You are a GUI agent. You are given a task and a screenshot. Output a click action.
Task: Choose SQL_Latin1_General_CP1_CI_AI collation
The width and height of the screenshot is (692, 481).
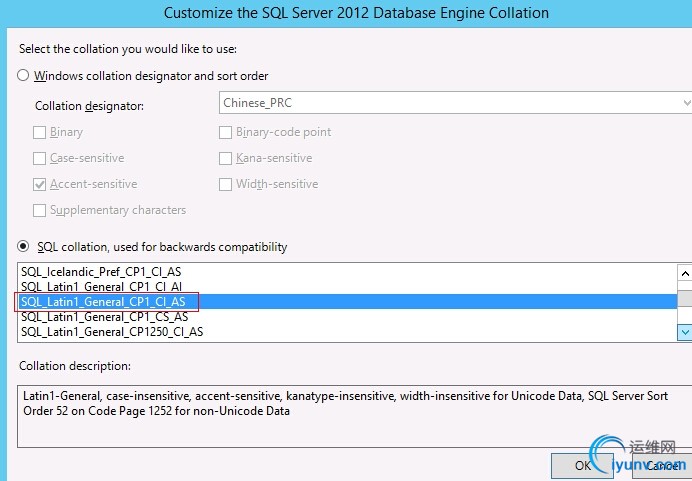tap(103, 287)
